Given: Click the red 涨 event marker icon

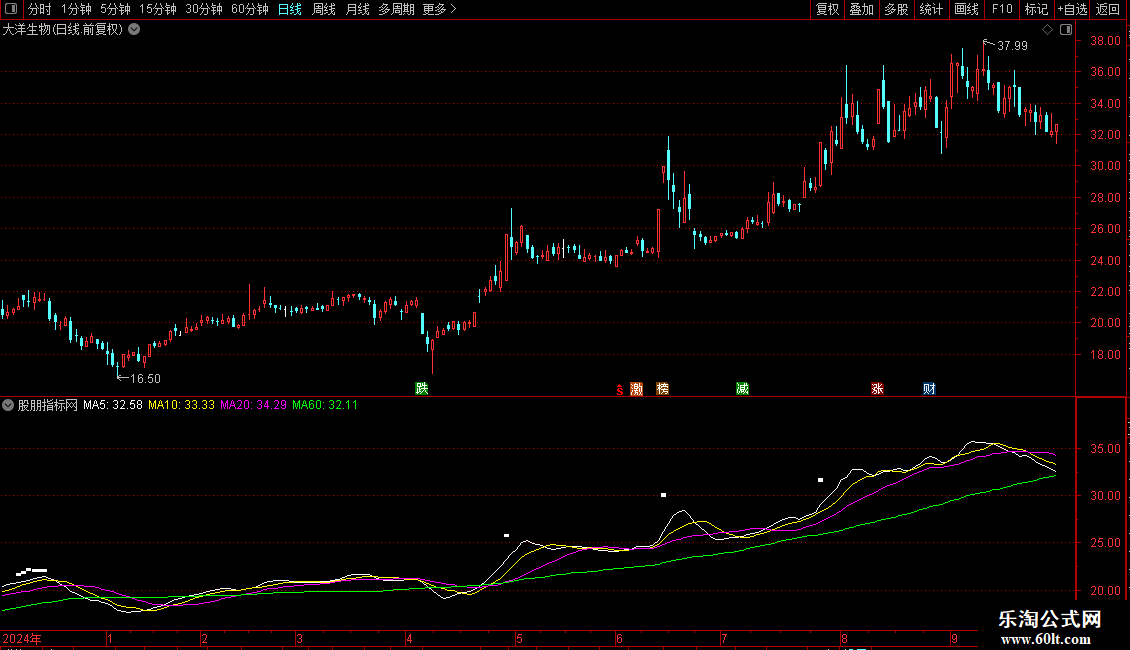Looking at the screenshot, I should (x=877, y=388).
